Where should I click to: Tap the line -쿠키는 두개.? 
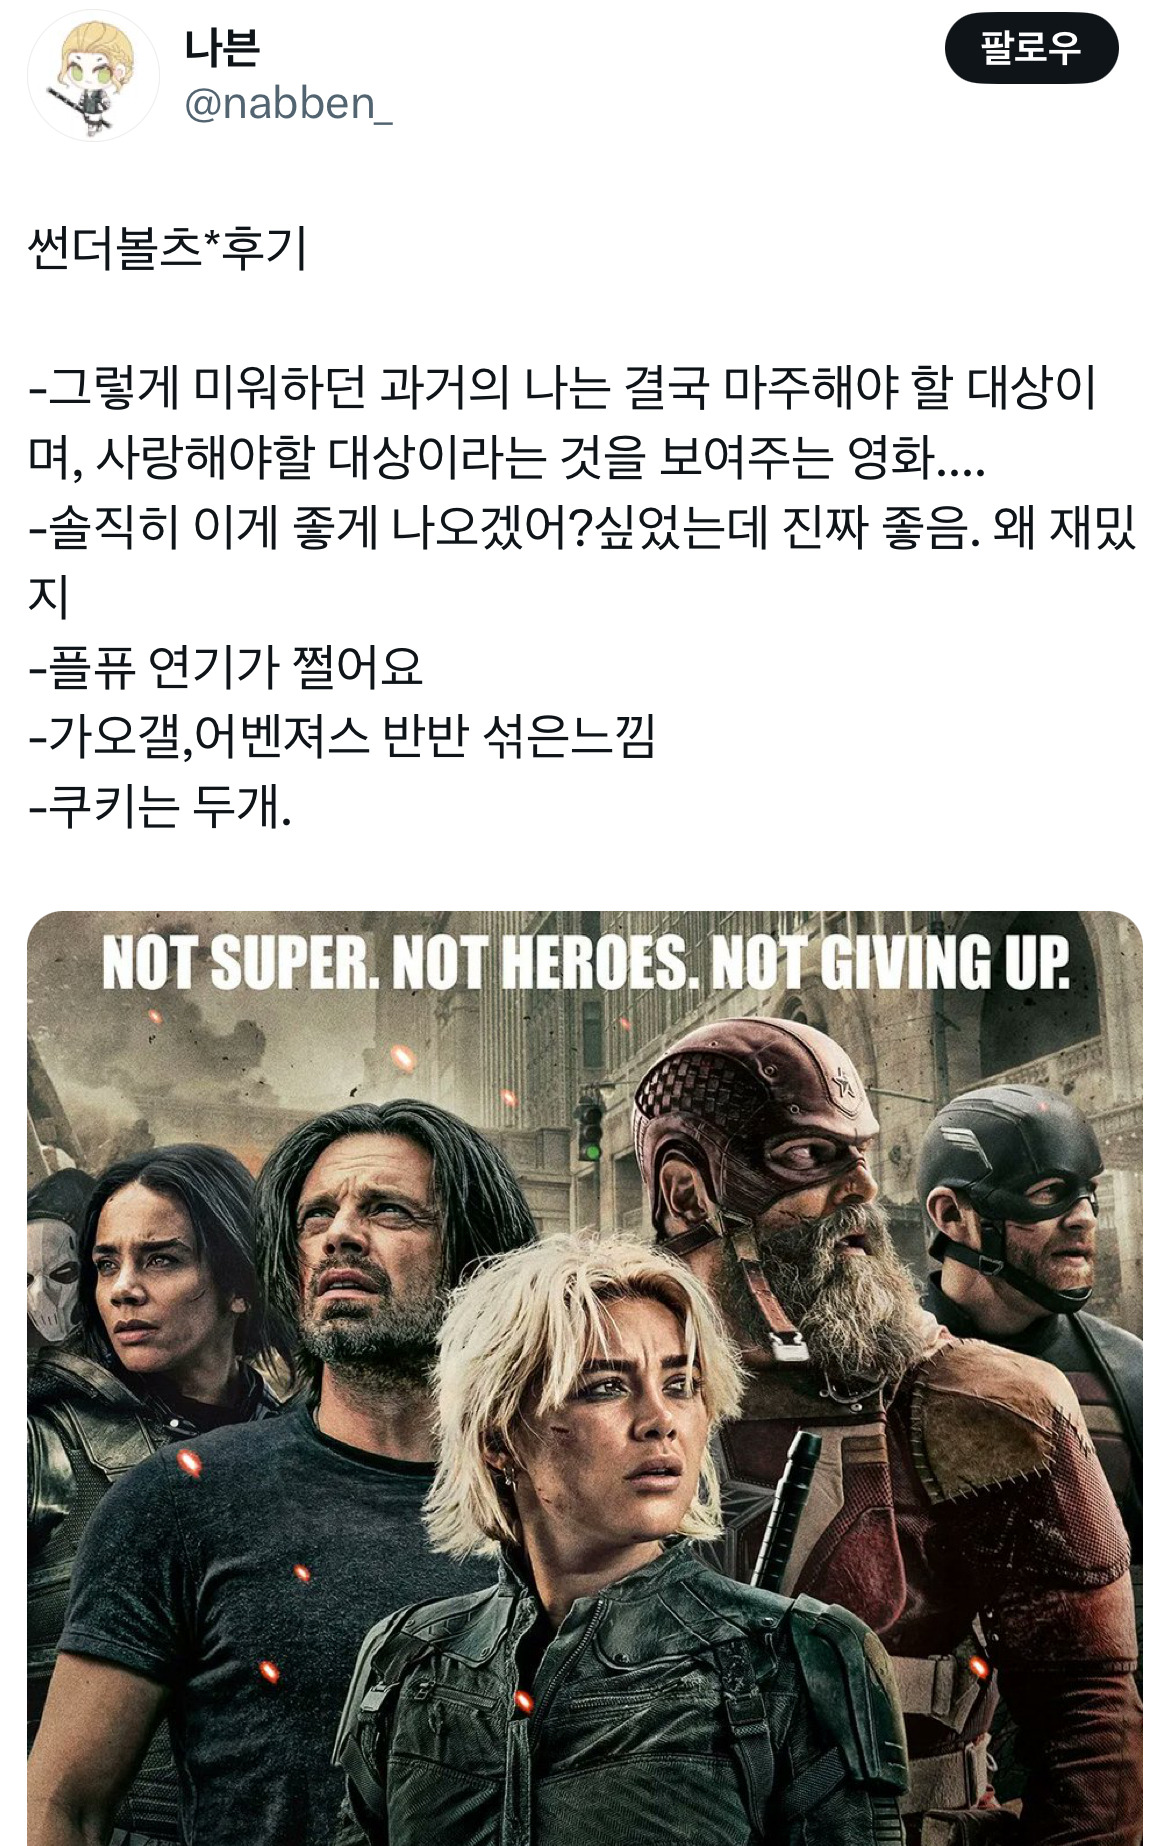pyautogui.click(x=160, y=807)
